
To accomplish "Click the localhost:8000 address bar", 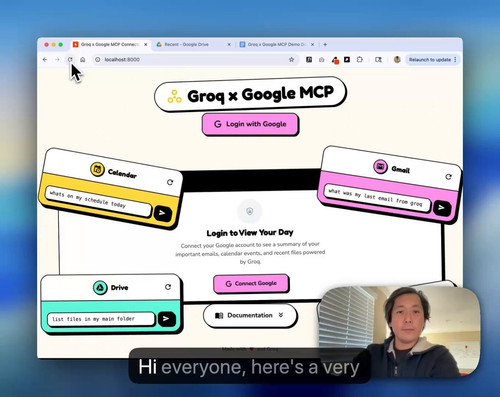I will coord(195,60).
